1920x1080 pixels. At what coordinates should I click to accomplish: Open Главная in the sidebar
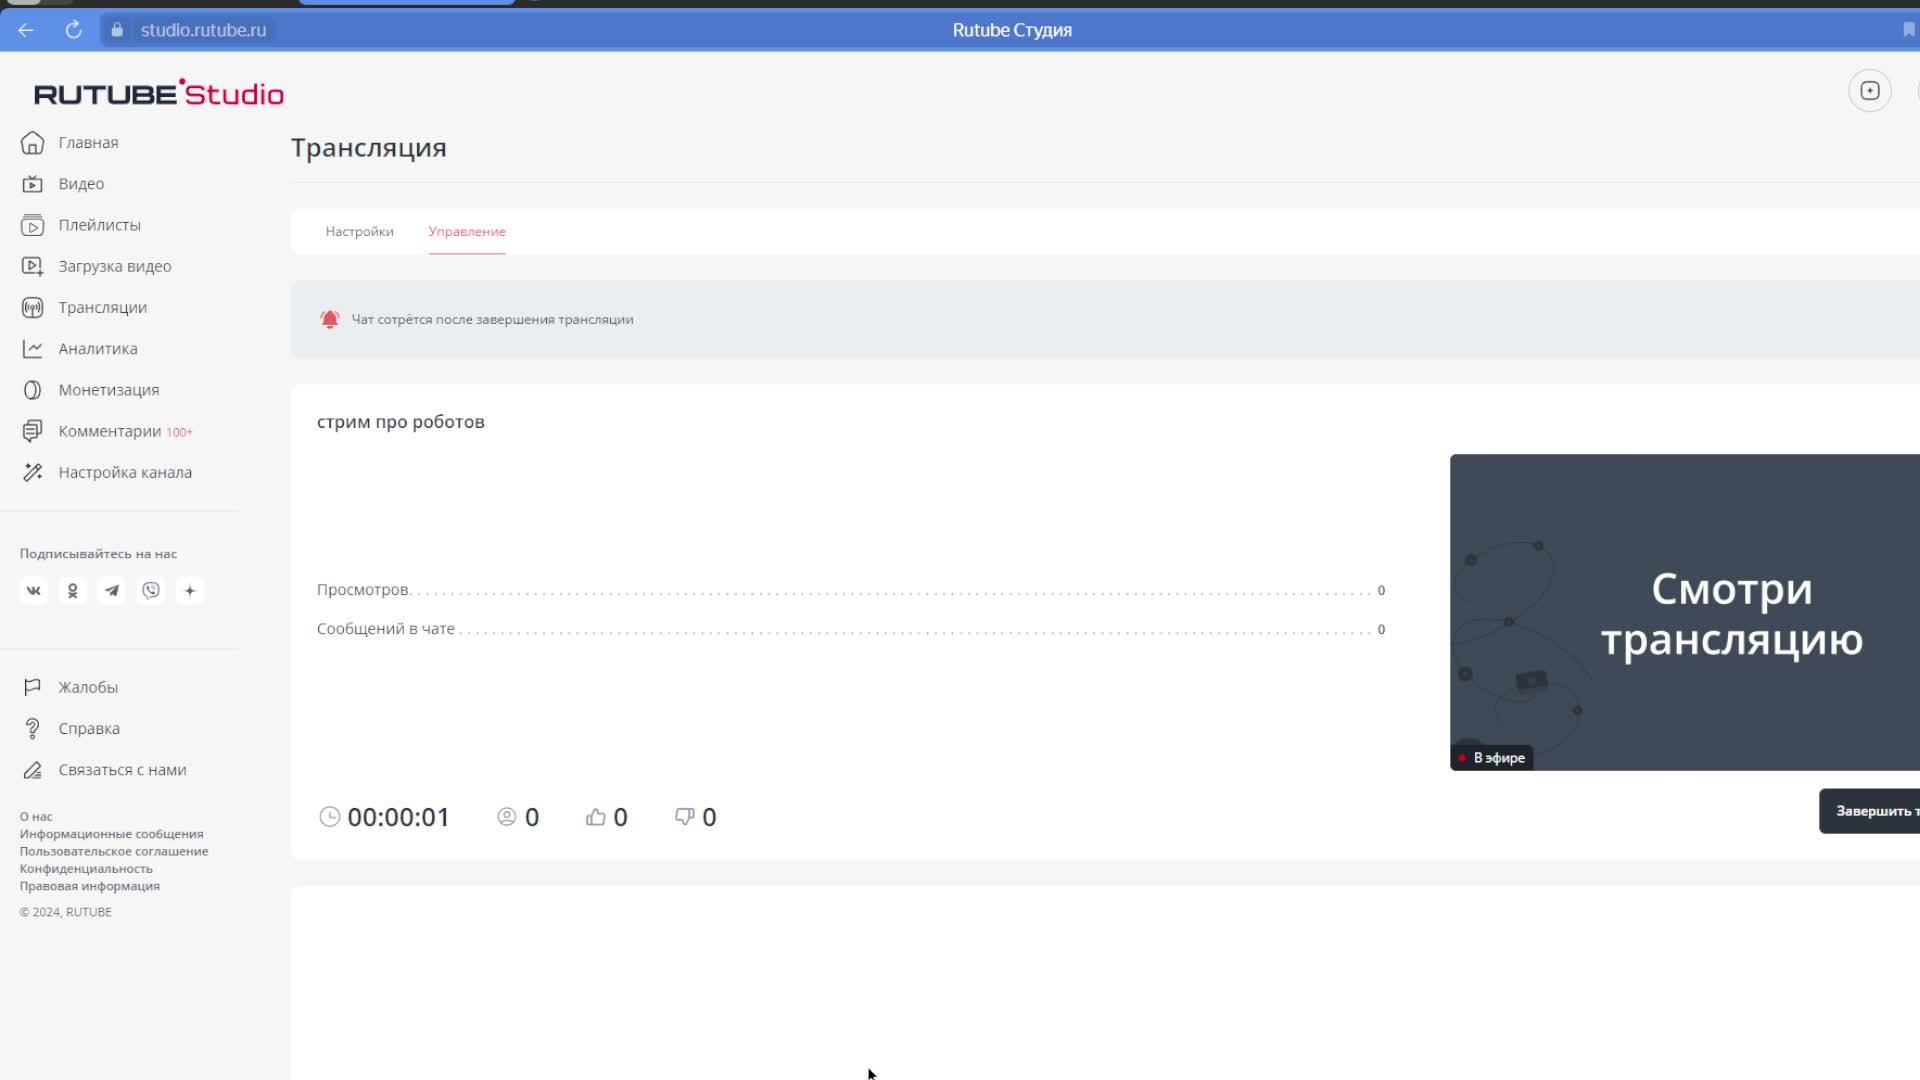pos(88,143)
